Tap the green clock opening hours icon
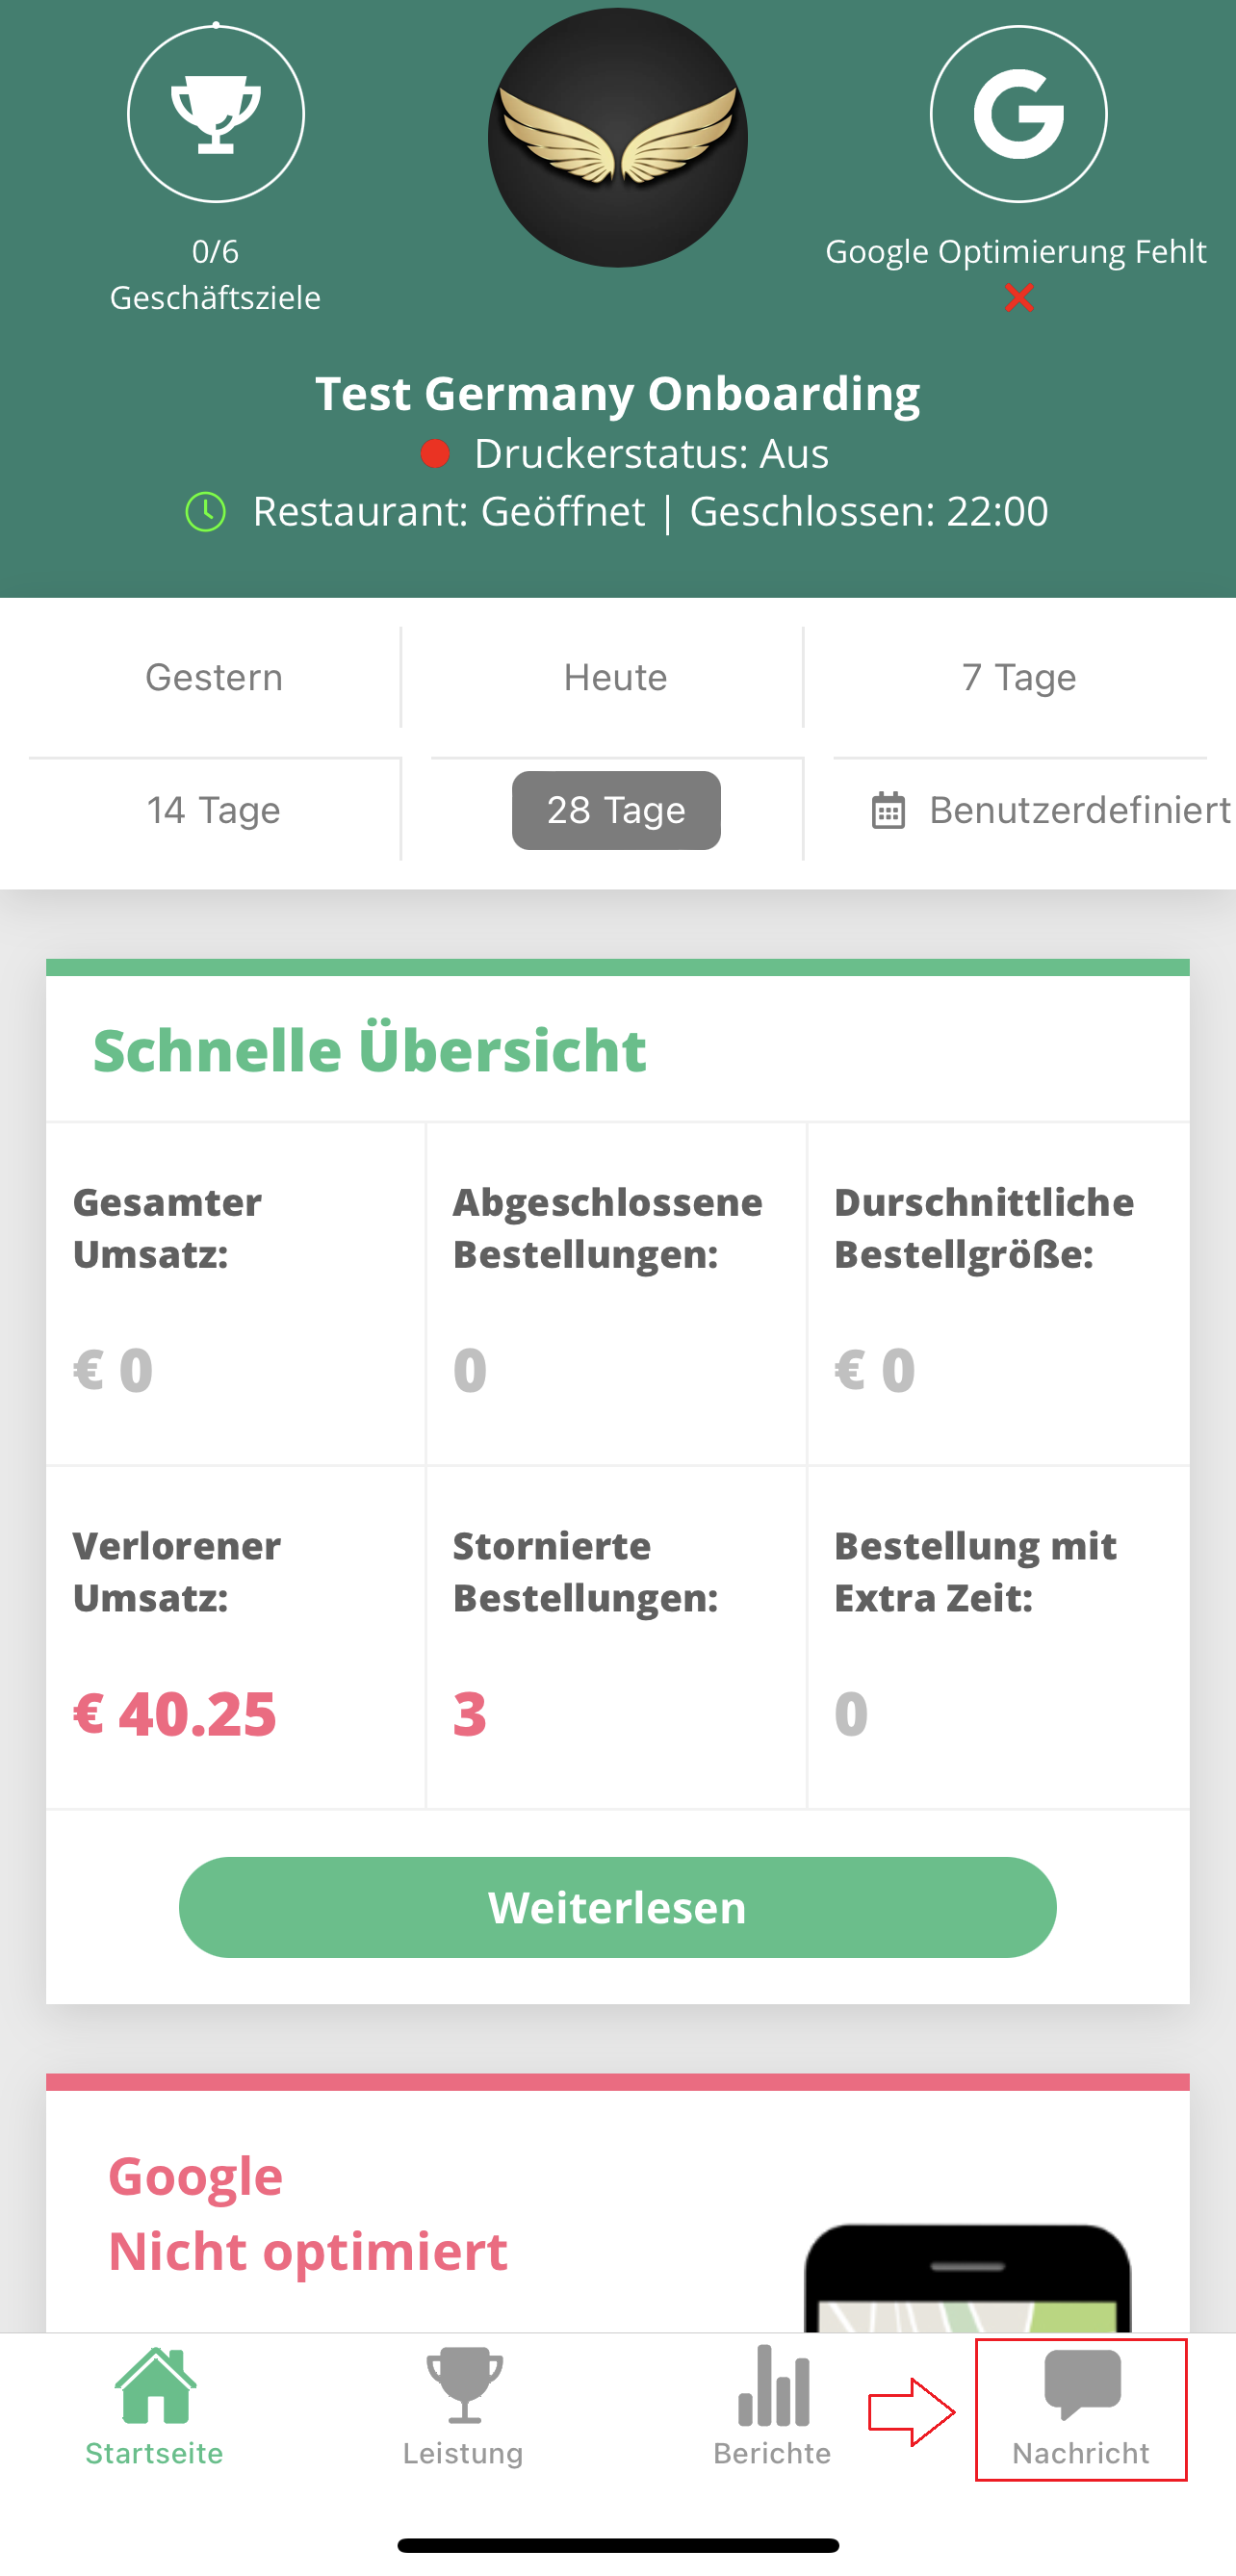Image resolution: width=1236 pixels, height=2576 pixels. tap(206, 512)
